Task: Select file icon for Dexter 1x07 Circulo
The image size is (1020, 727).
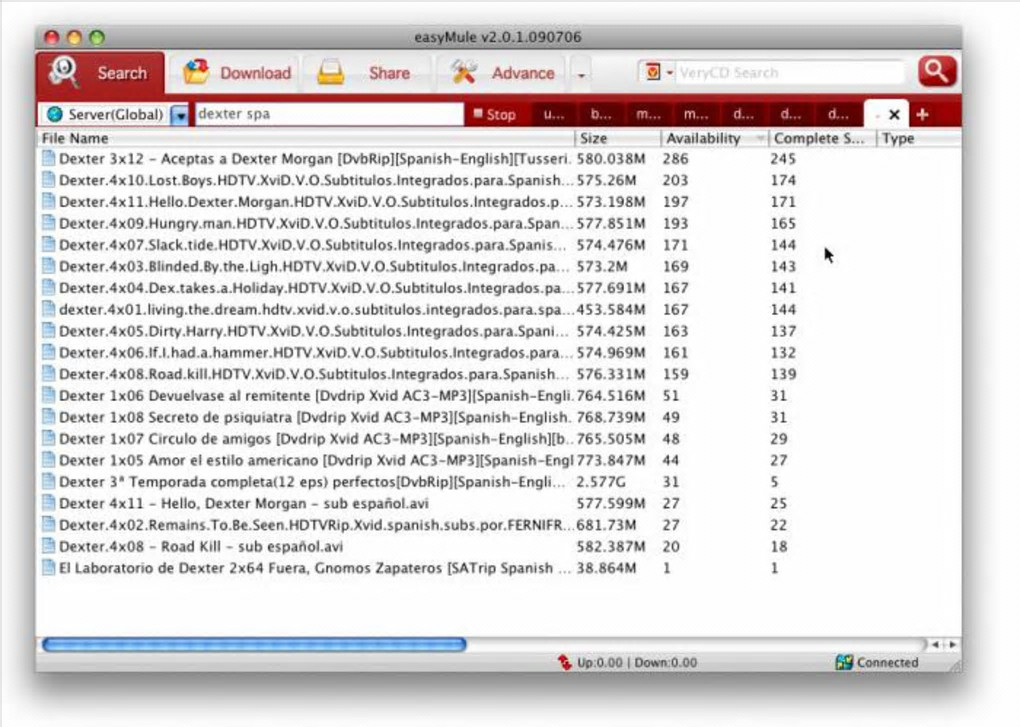Action: 48,438
